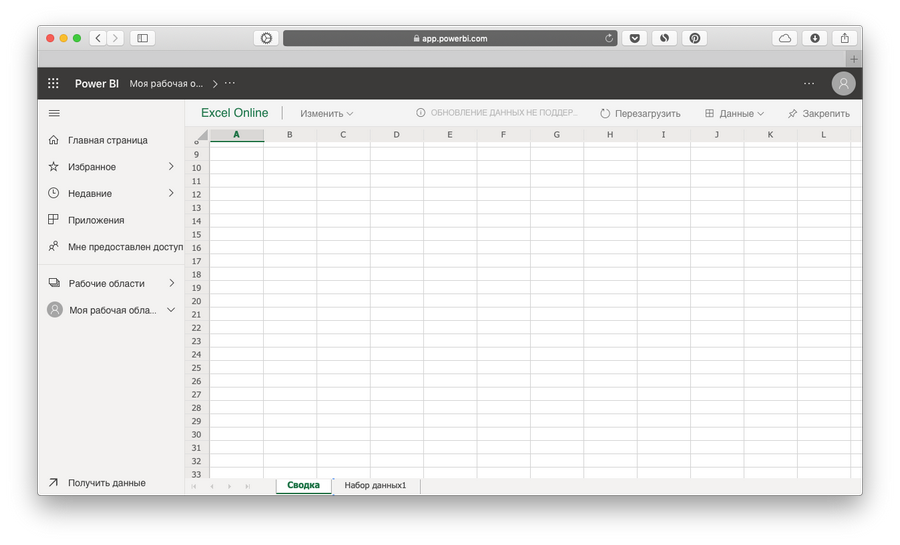Screen dimensions: 900x545
Task: Click the Safari downloads icon
Action: click(x=814, y=38)
